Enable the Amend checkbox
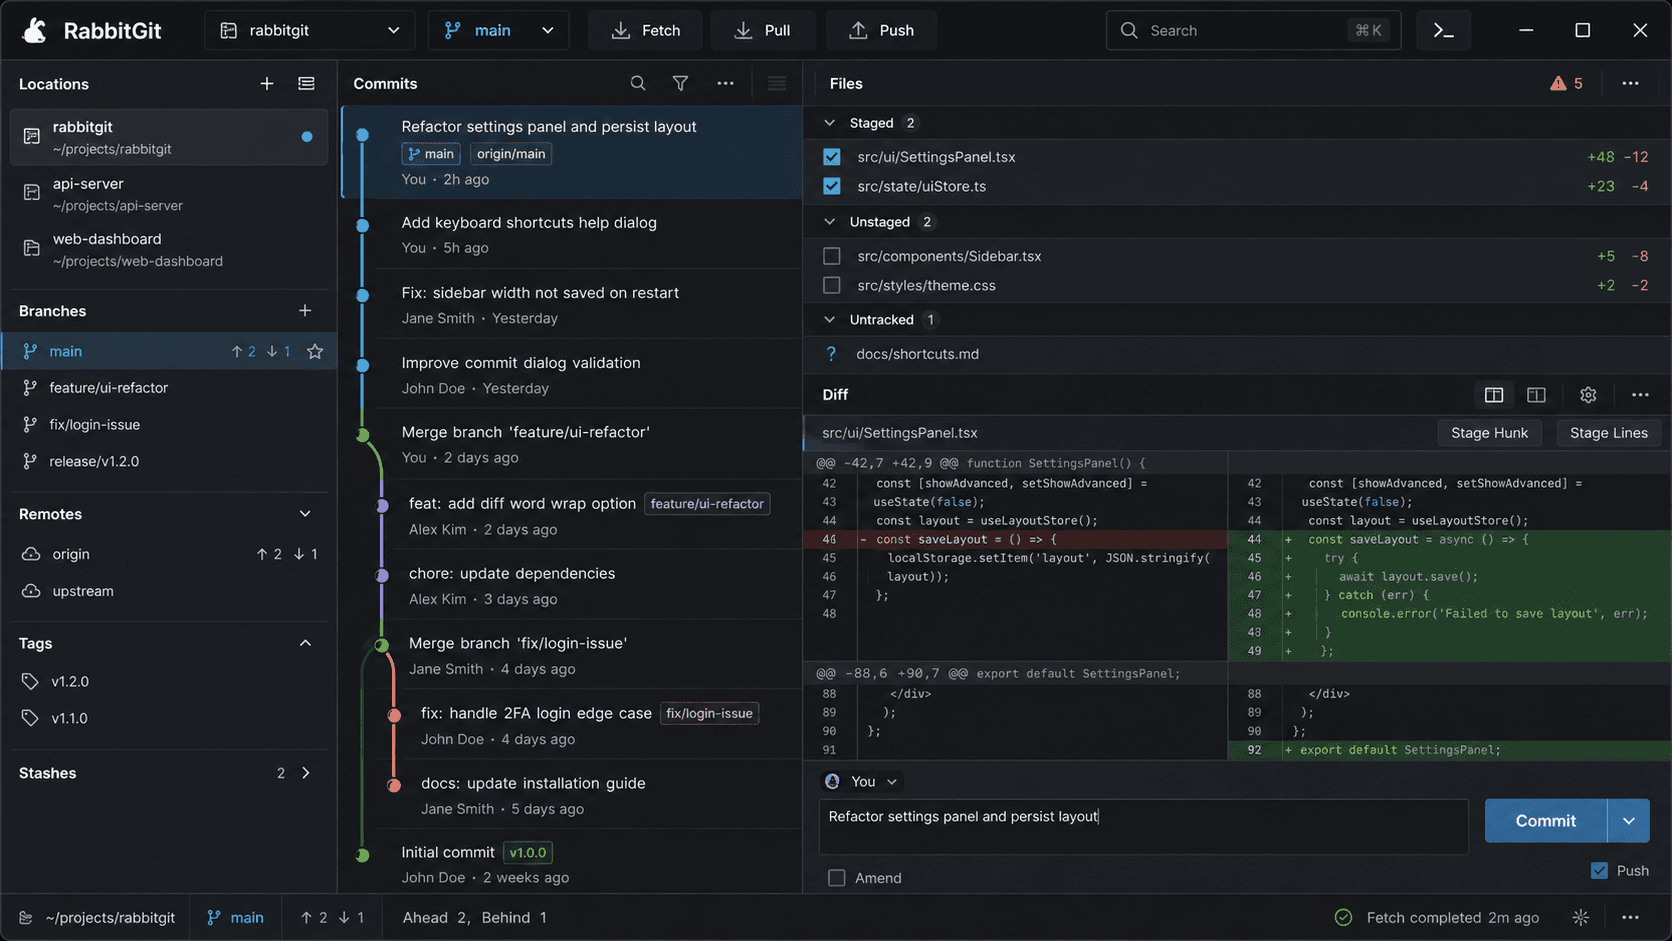 click(x=837, y=878)
